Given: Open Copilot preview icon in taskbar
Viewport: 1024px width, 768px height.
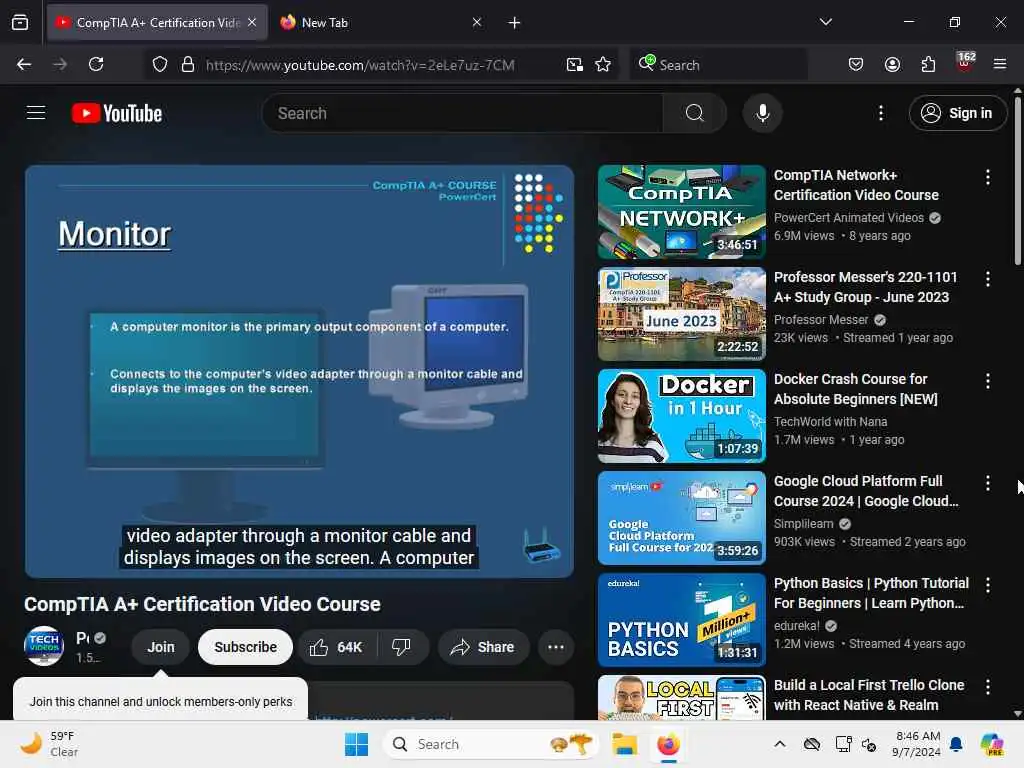Looking at the screenshot, I should 992,744.
